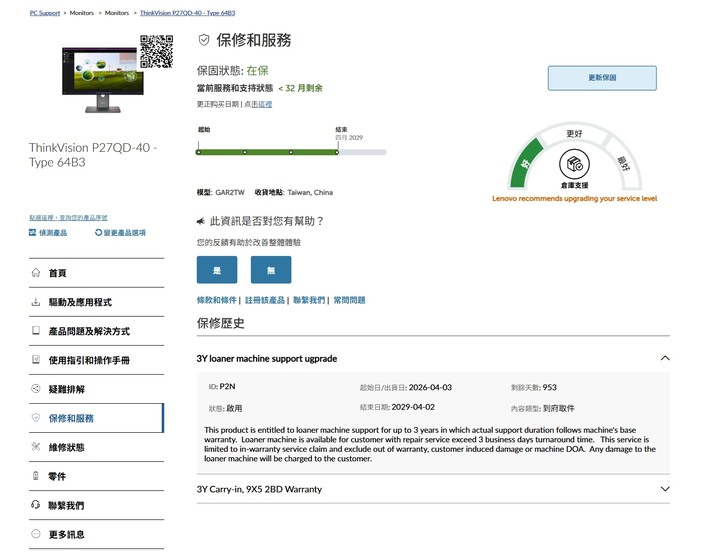Click the manual icon beside 使用指引和操作手冊
The image size is (720, 557).
pos(36,360)
